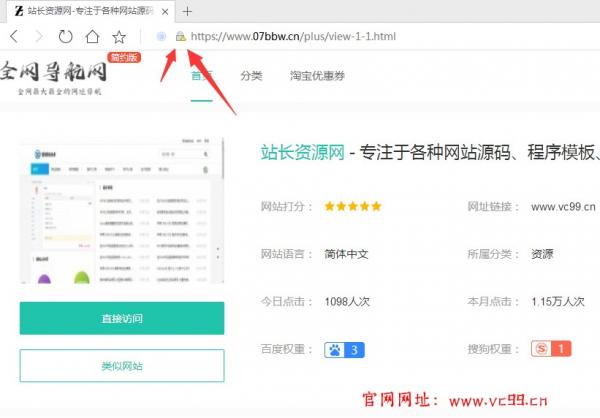Click the browser forward arrow
Viewport: 600px width, 418px height.
(39, 36)
